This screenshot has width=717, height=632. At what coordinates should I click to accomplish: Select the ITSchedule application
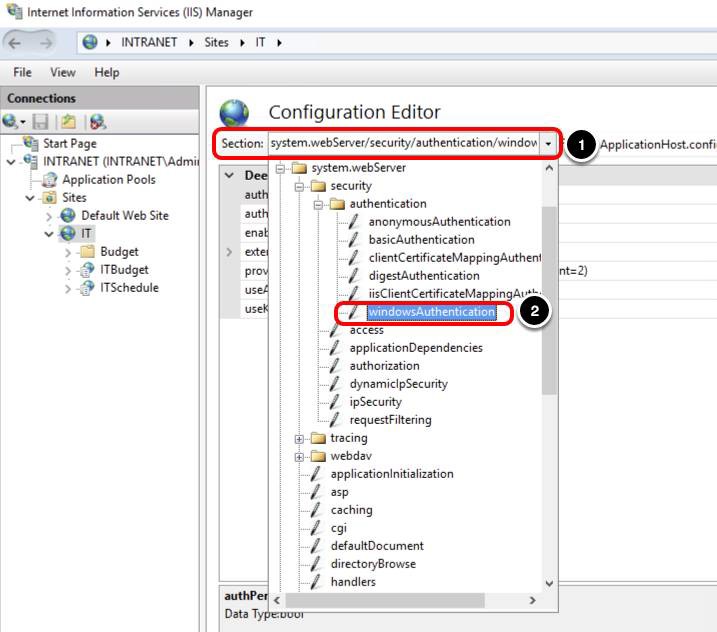click(129, 288)
